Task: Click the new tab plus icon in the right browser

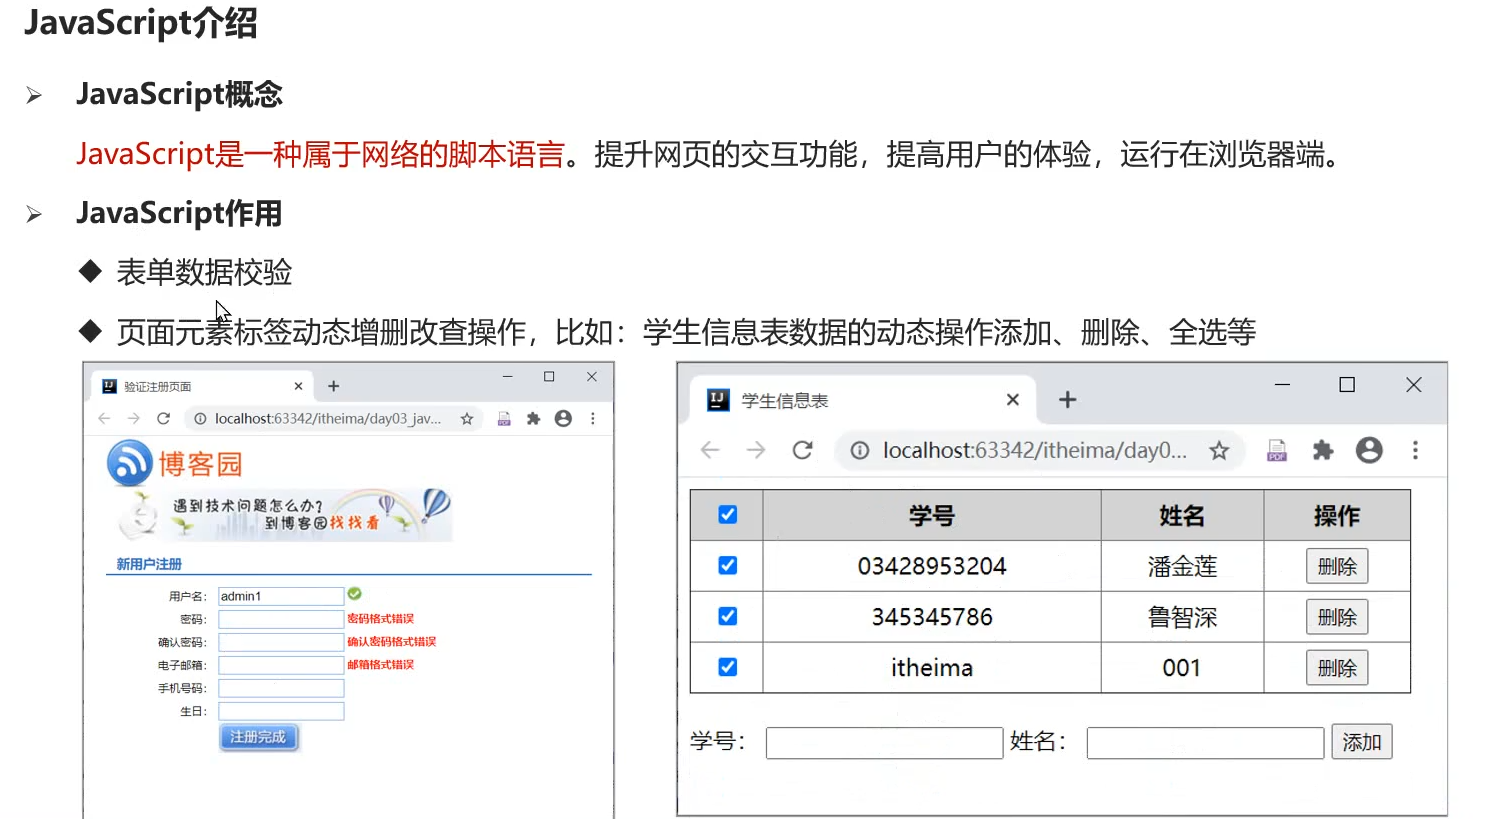Action: [1066, 399]
